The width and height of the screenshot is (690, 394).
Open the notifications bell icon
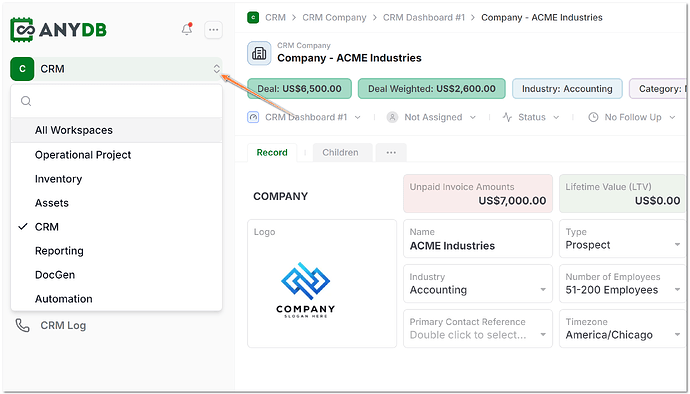[x=187, y=29]
